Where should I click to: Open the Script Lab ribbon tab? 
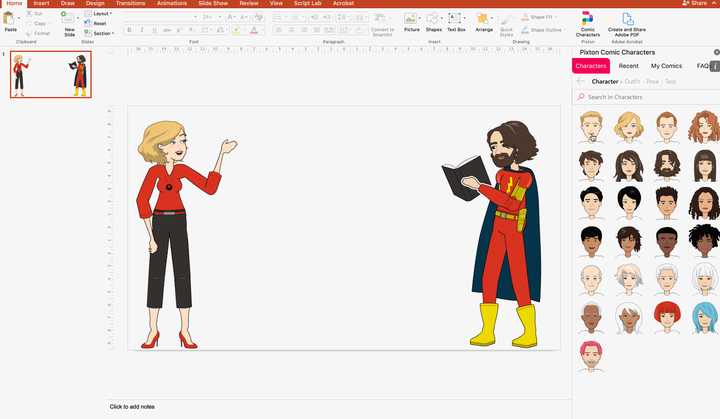point(307,3)
